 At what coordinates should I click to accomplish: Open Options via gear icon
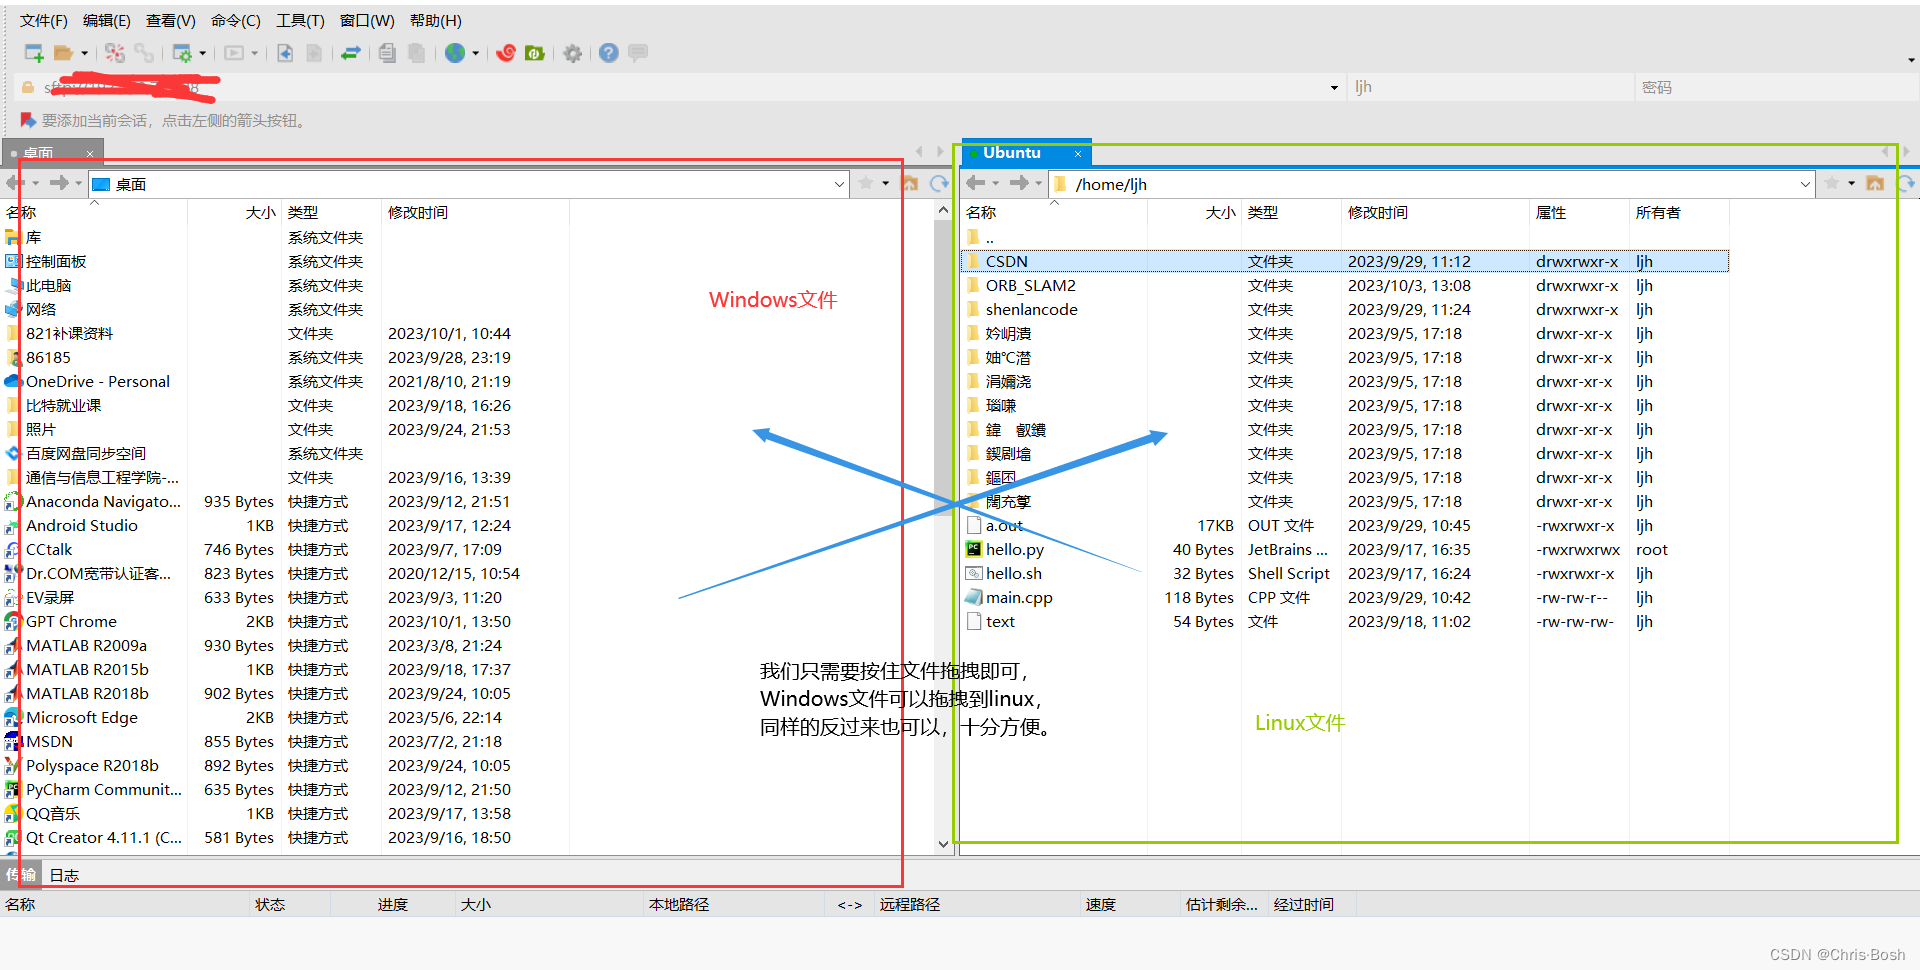[572, 53]
